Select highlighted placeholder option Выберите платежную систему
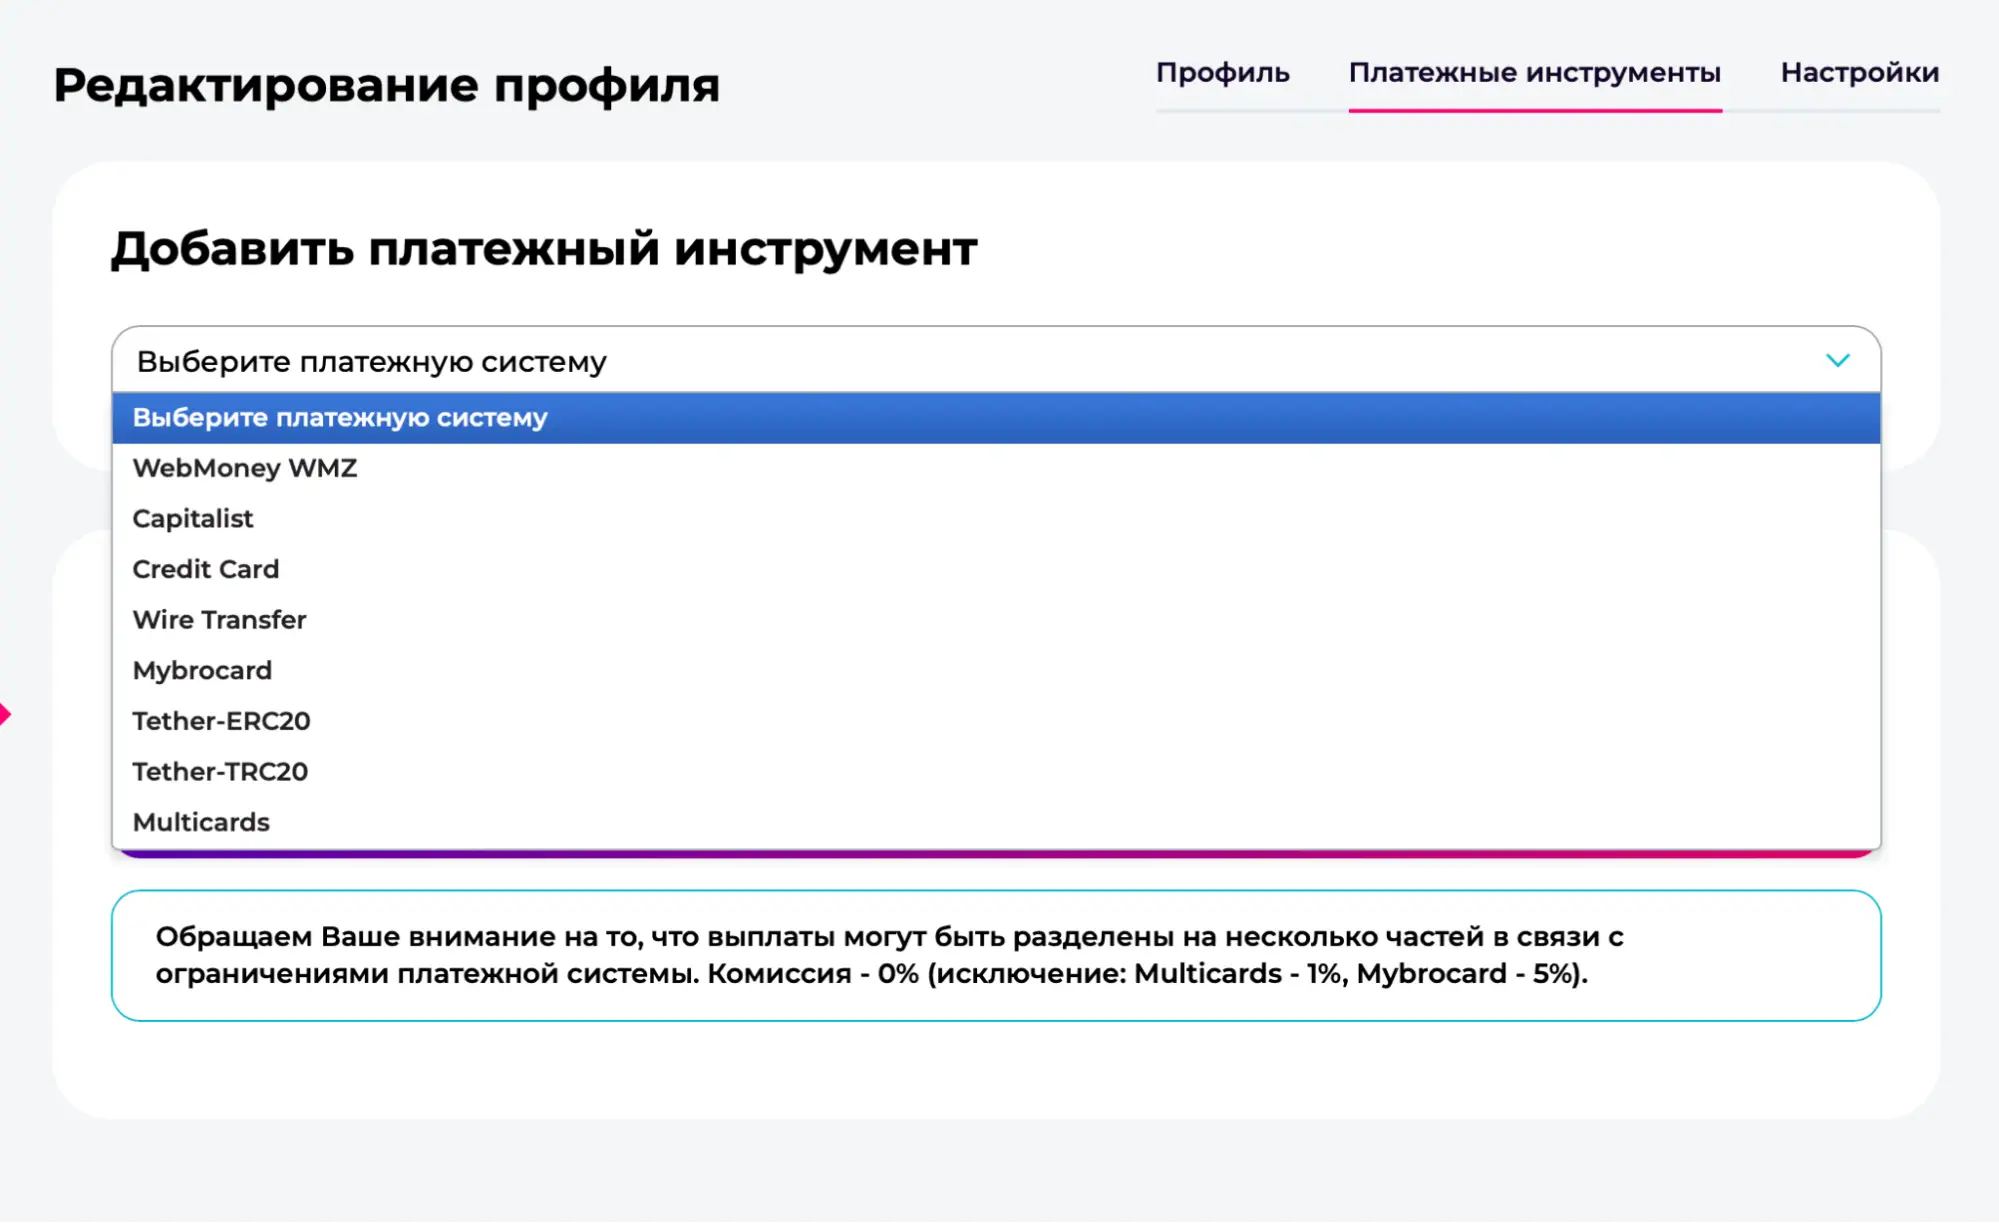Image resolution: width=1999 pixels, height=1223 pixels. tap(996, 418)
